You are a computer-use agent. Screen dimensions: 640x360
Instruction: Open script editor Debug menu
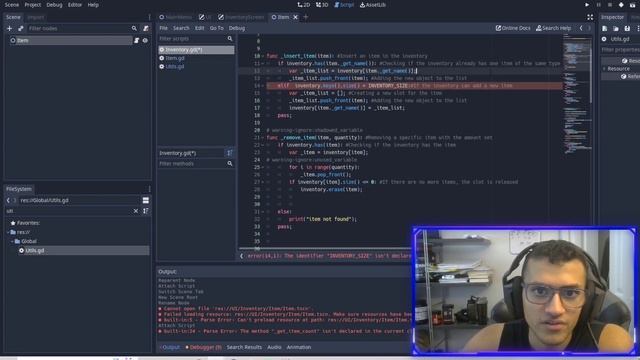tap(237, 28)
